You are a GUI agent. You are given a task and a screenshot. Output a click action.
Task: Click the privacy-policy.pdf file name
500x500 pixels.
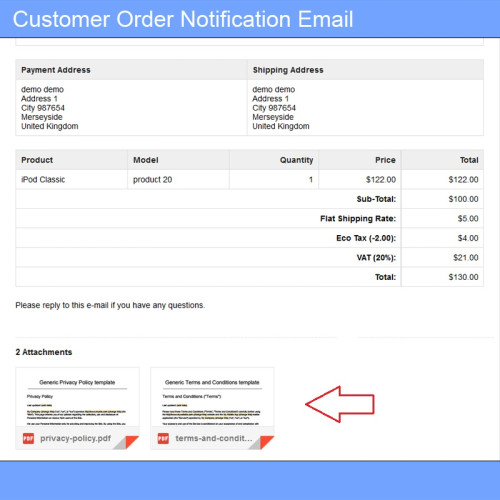pos(76,438)
